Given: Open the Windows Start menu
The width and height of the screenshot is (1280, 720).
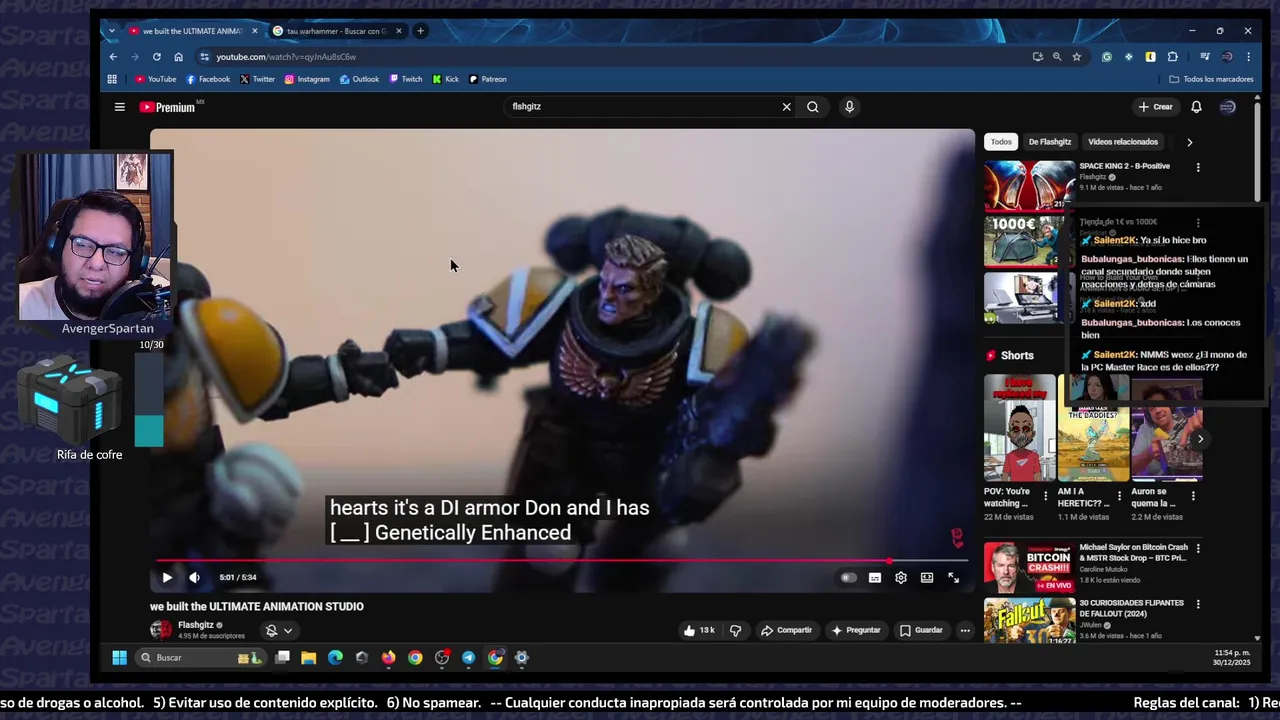Looking at the screenshot, I should 119,658.
